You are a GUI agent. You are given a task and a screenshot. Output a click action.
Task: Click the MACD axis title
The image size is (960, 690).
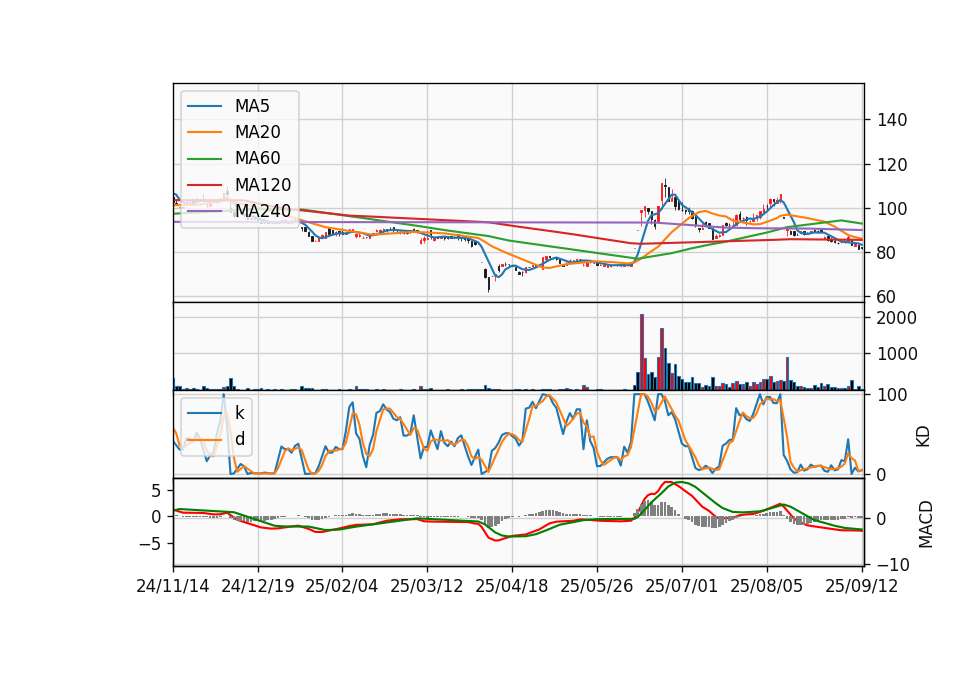point(926,525)
